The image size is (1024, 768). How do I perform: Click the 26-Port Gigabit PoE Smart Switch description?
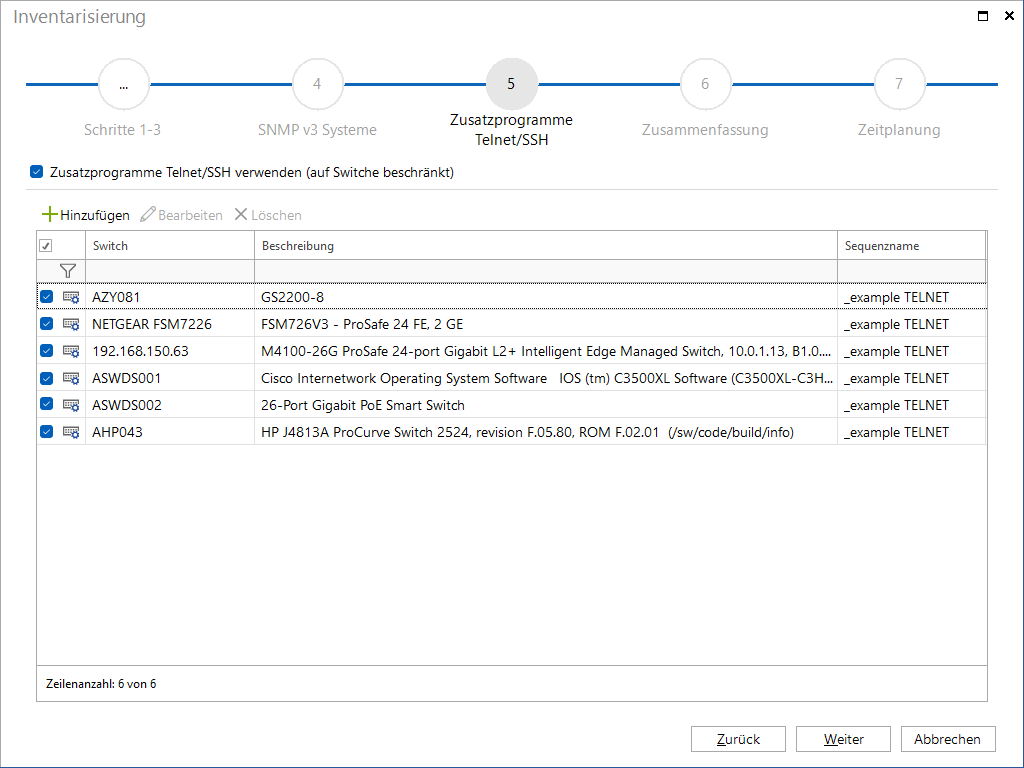tap(546, 405)
